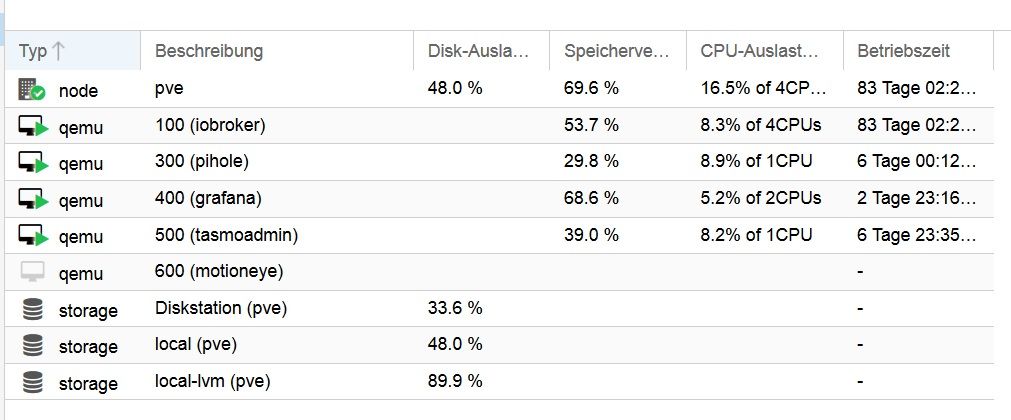
Task: Click the running VM icon for iobroker
Action: click(x=34, y=126)
